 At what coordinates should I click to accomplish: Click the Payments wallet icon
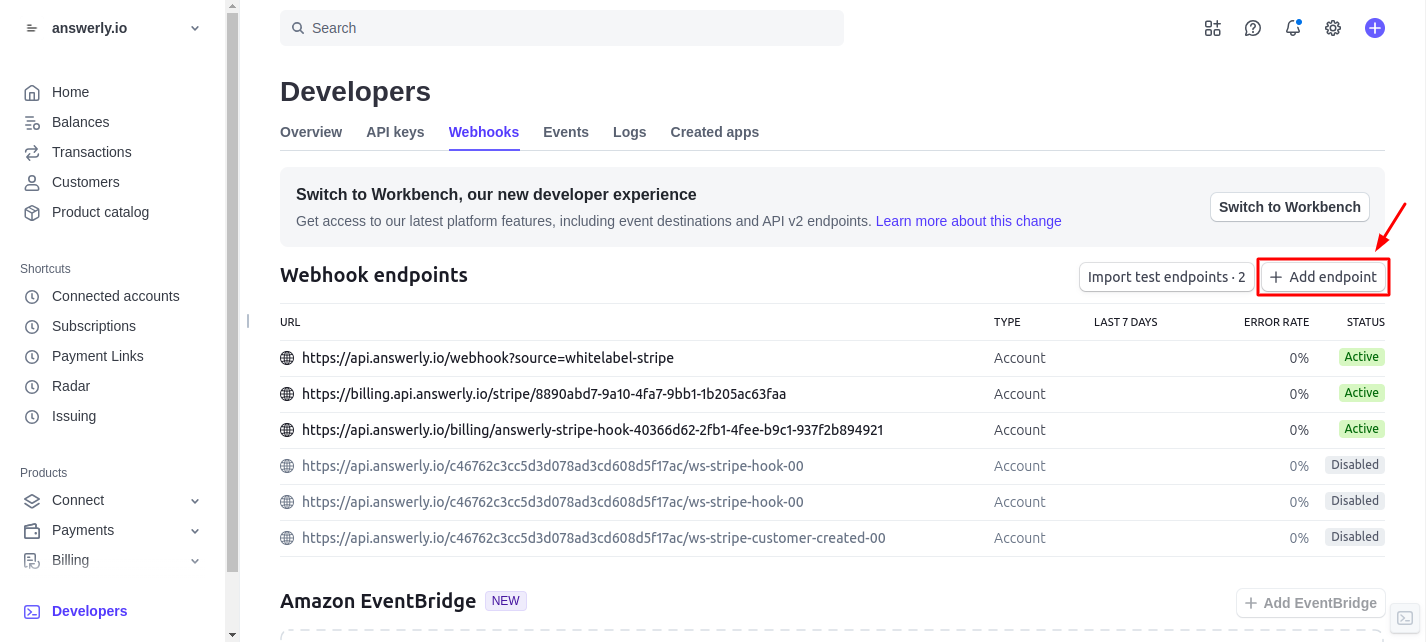coord(32,530)
